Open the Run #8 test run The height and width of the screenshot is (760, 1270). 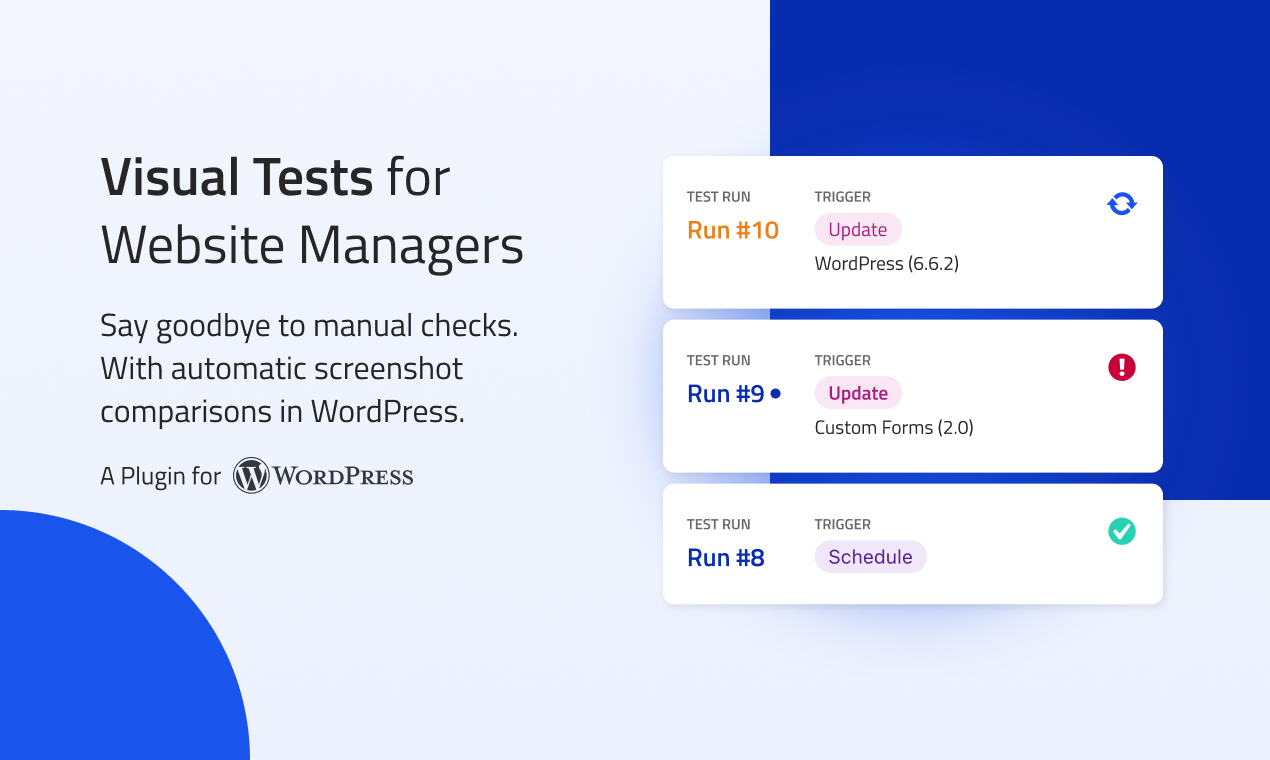tap(726, 558)
